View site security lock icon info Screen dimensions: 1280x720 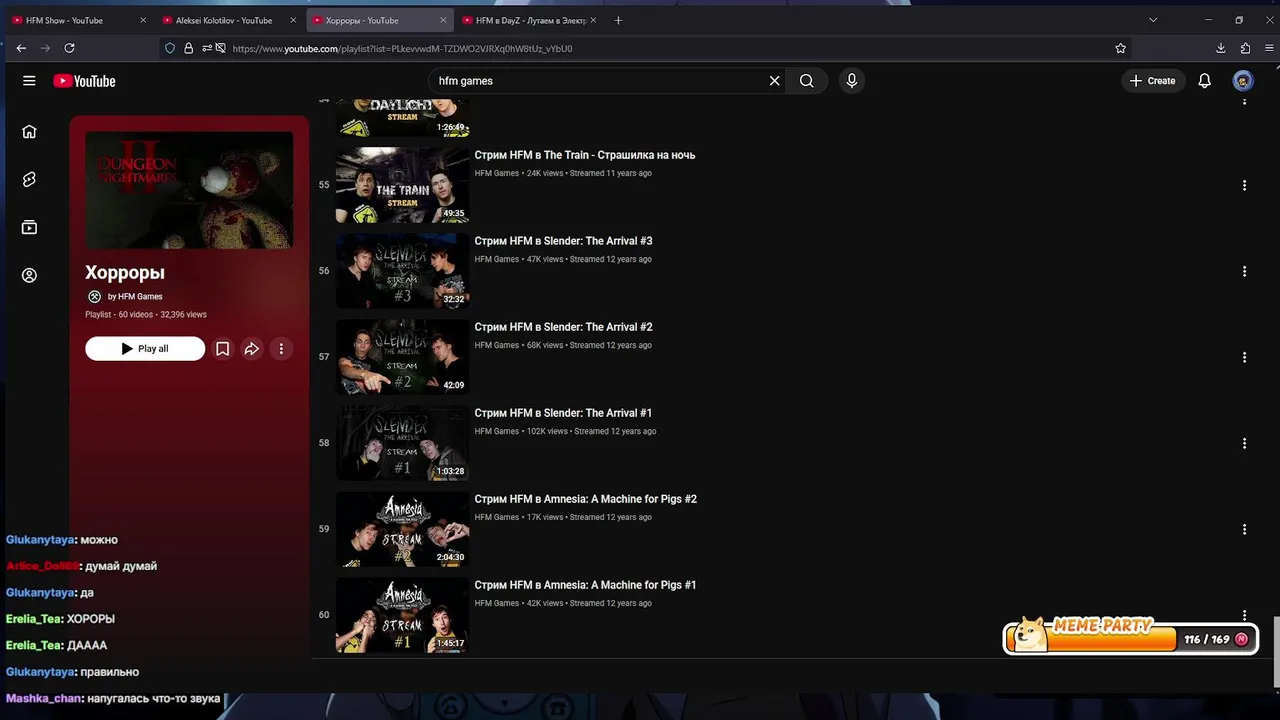pyautogui.click(x=188, y=48)
